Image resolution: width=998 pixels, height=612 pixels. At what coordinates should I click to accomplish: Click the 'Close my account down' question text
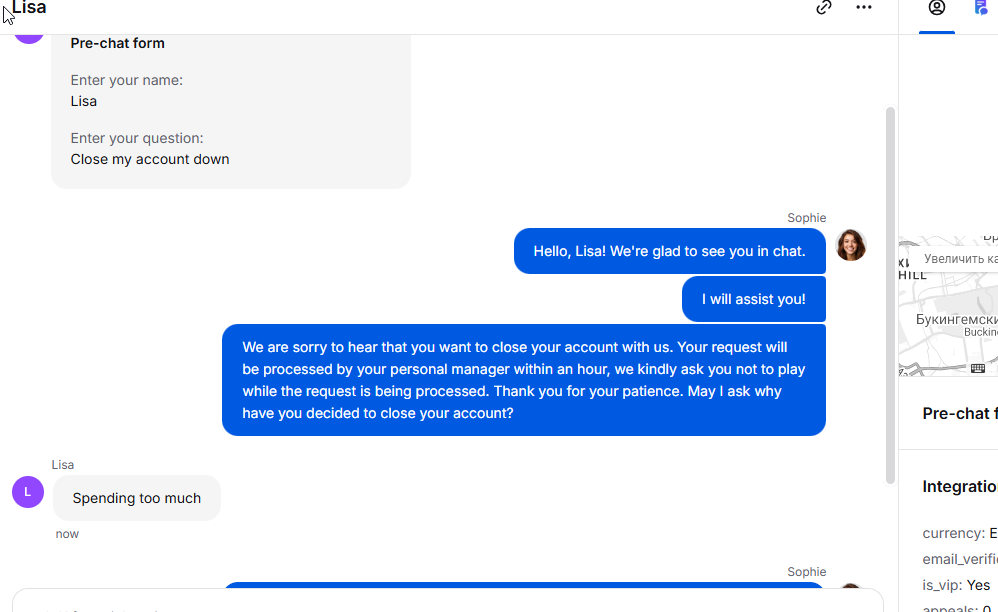point(150,159)
